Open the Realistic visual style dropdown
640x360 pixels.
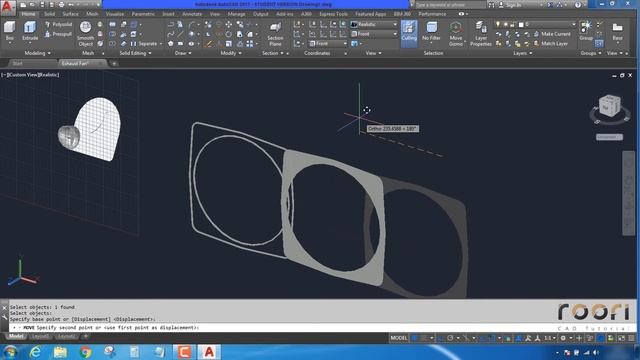(374, 24)
